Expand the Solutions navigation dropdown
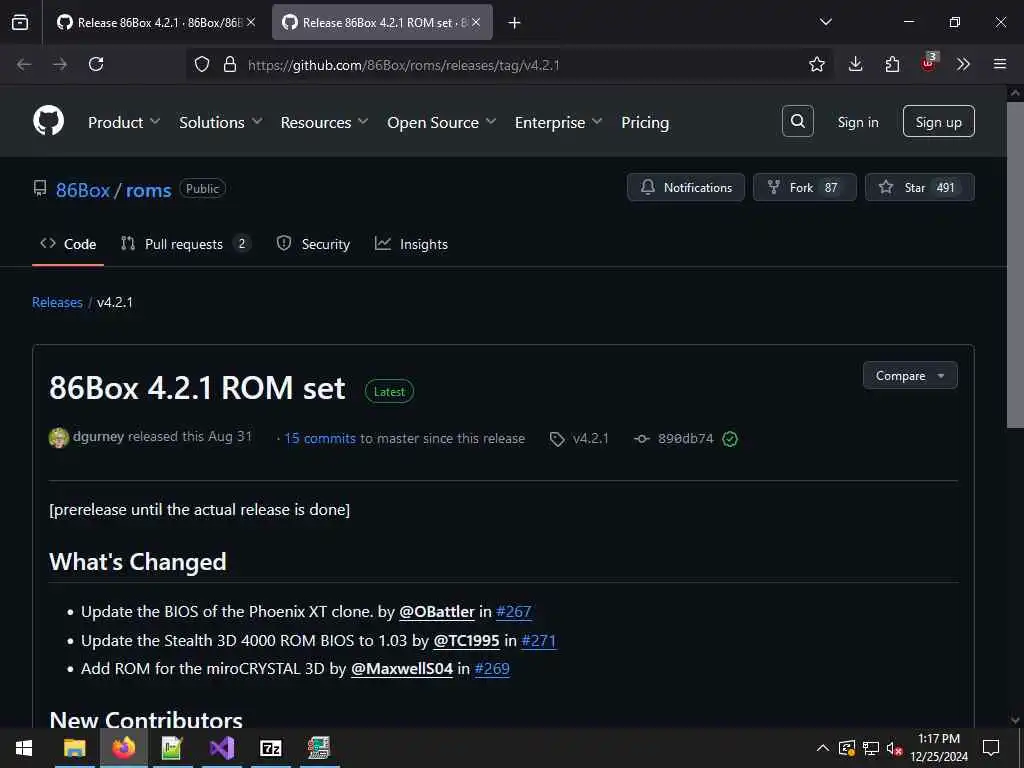Image resolution: width=1024 pixels, height=768 pixels. [x=221, y=122]
